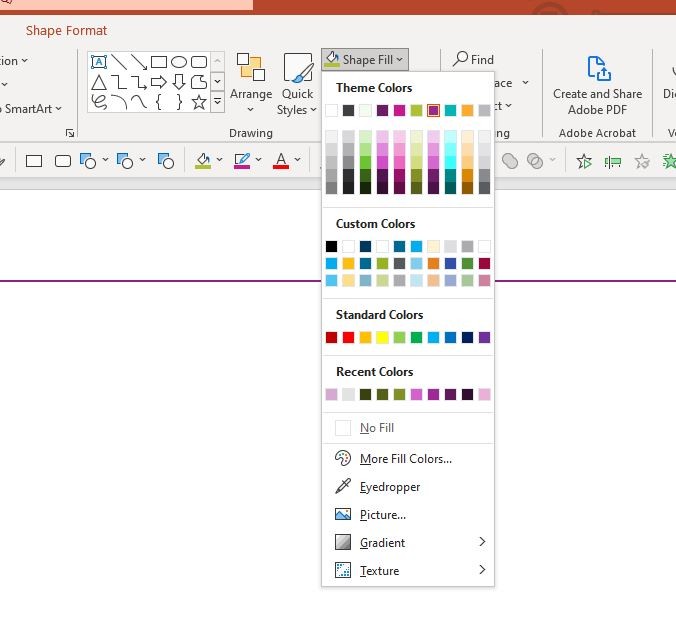The width and height of the screenshot is (676, 622).
Task: Open the Shape Format tab
Action: pyautogui.click(x=66, y=31)
